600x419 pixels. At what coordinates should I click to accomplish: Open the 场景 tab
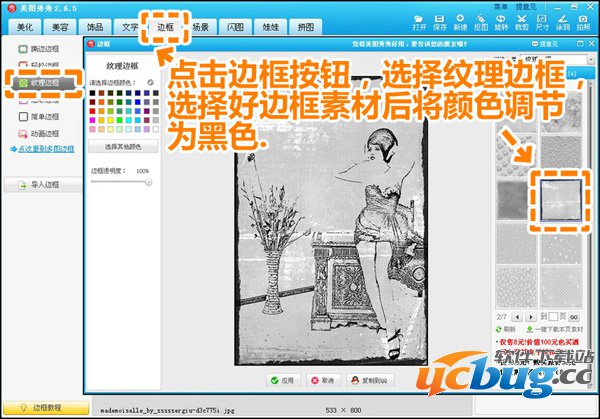[x=200, y=27]
